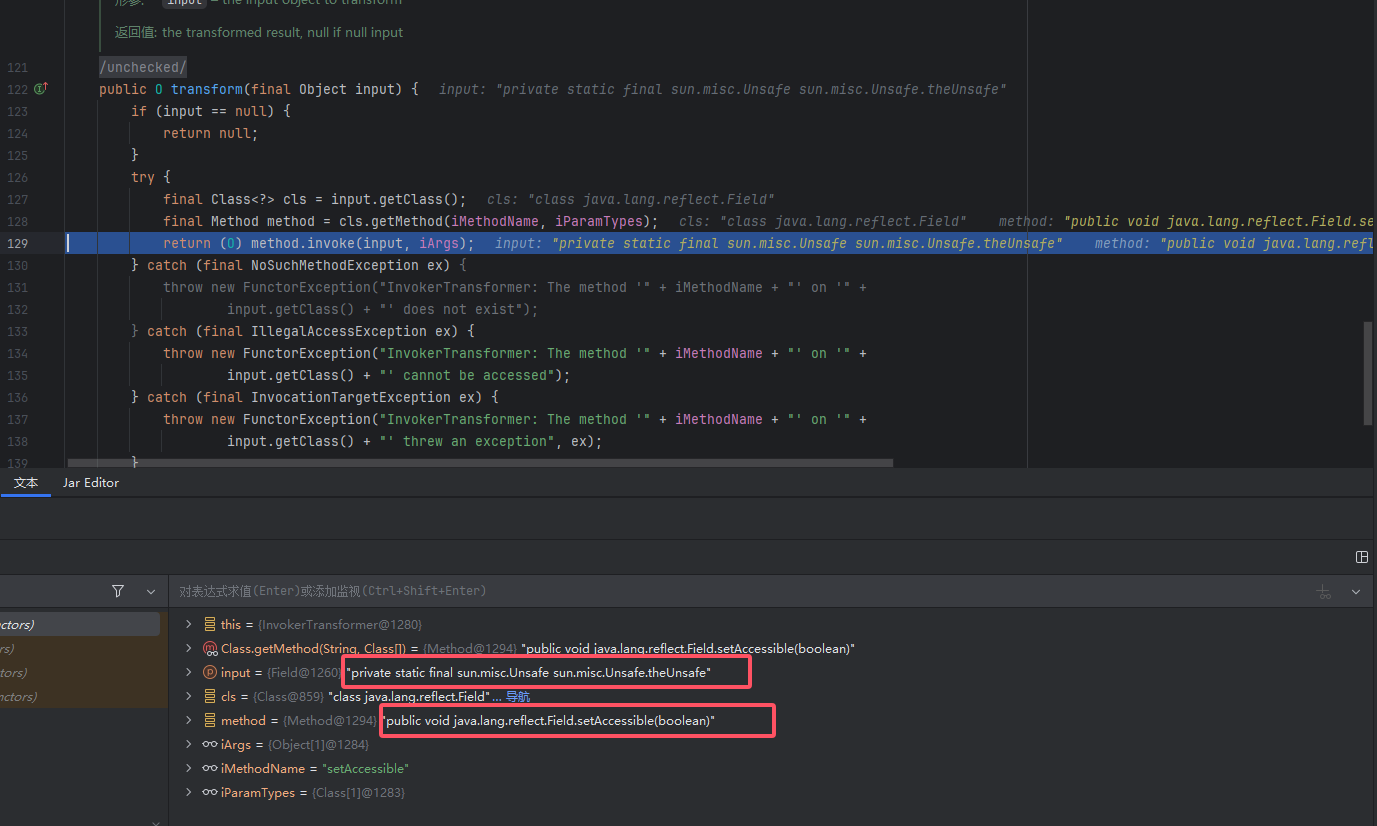Click the variable icon next to 'cls'

click(210, 696)
